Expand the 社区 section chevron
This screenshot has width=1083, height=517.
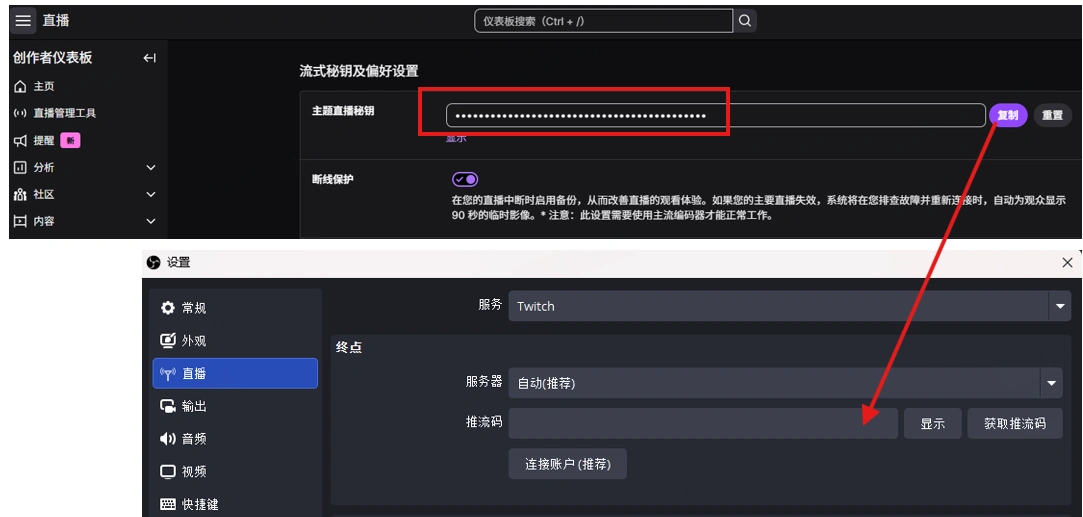(x=151, y=195)
